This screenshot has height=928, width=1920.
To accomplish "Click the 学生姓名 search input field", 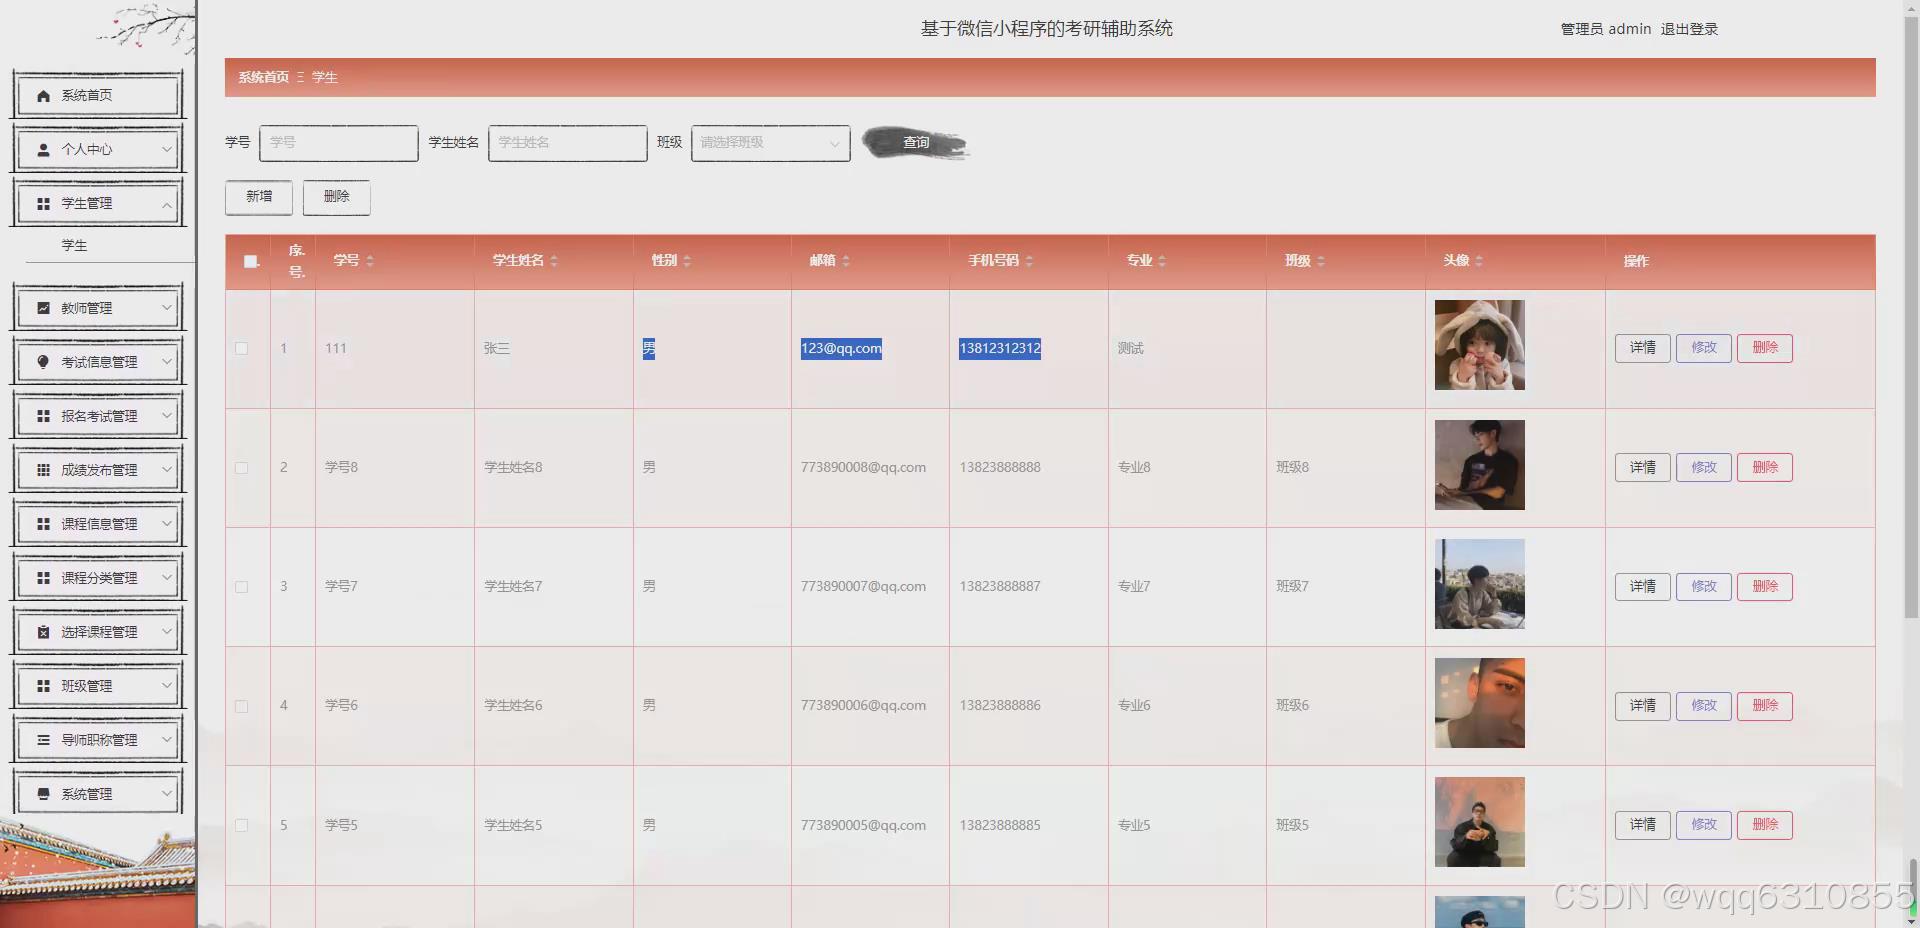I will 568,143.
